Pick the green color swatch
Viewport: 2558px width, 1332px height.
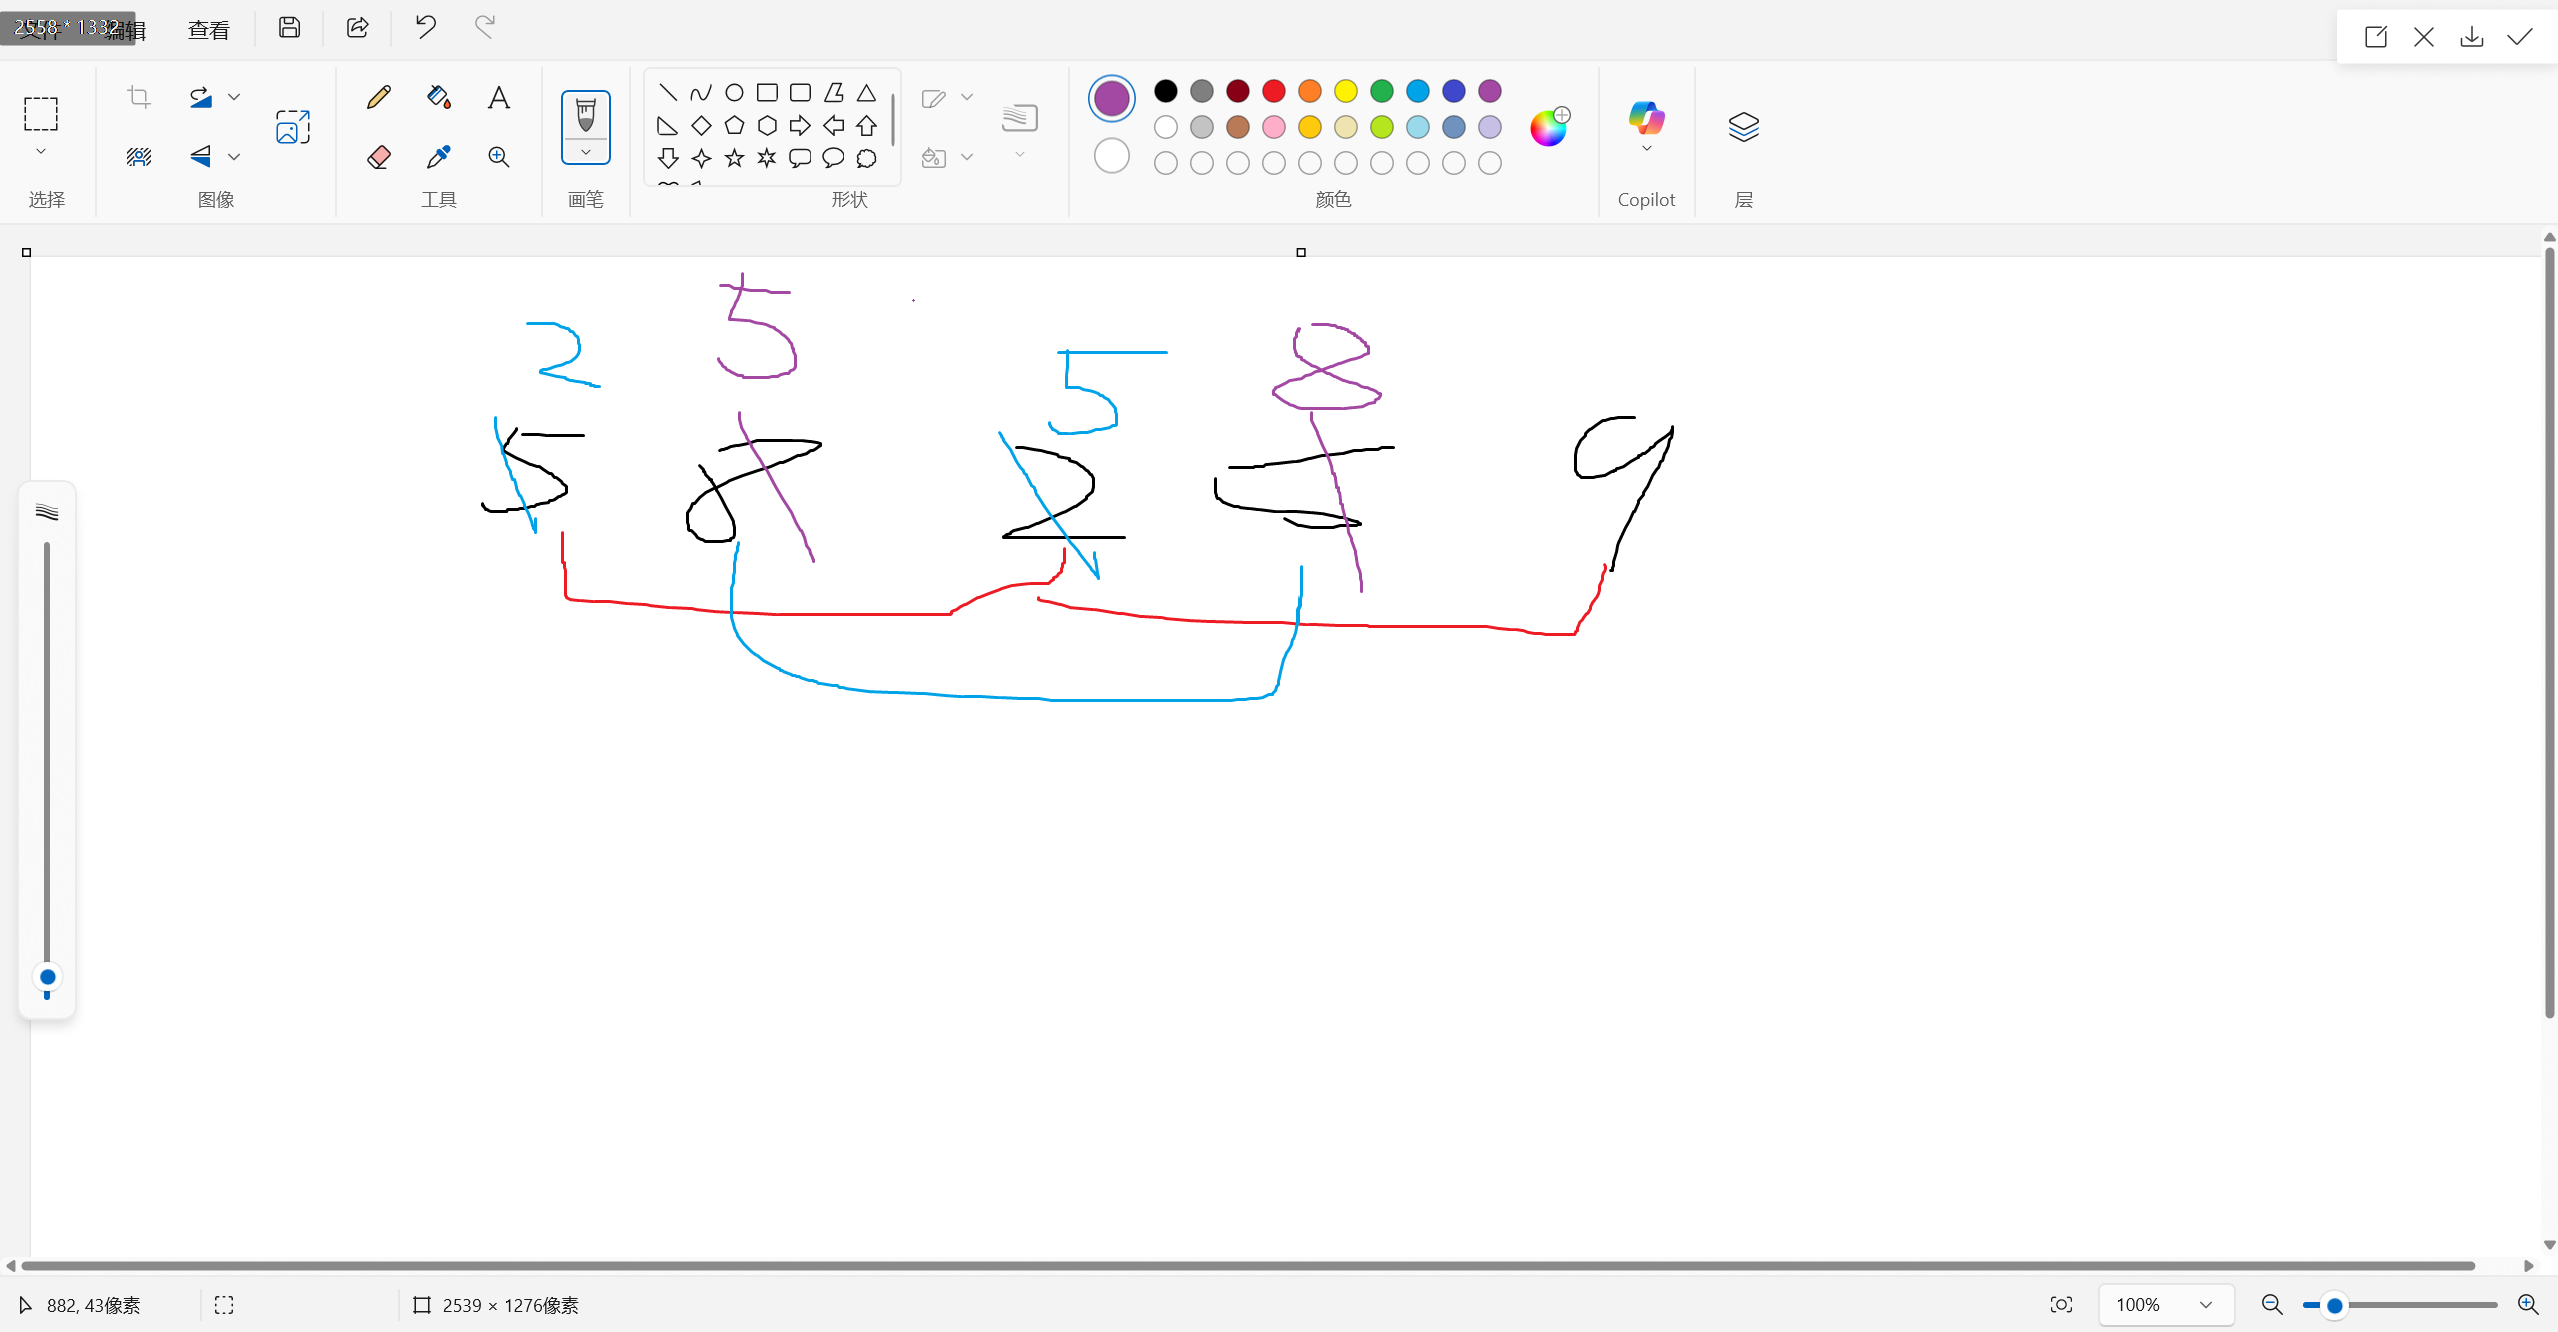pyautogui.click(x=1381, y=91)
